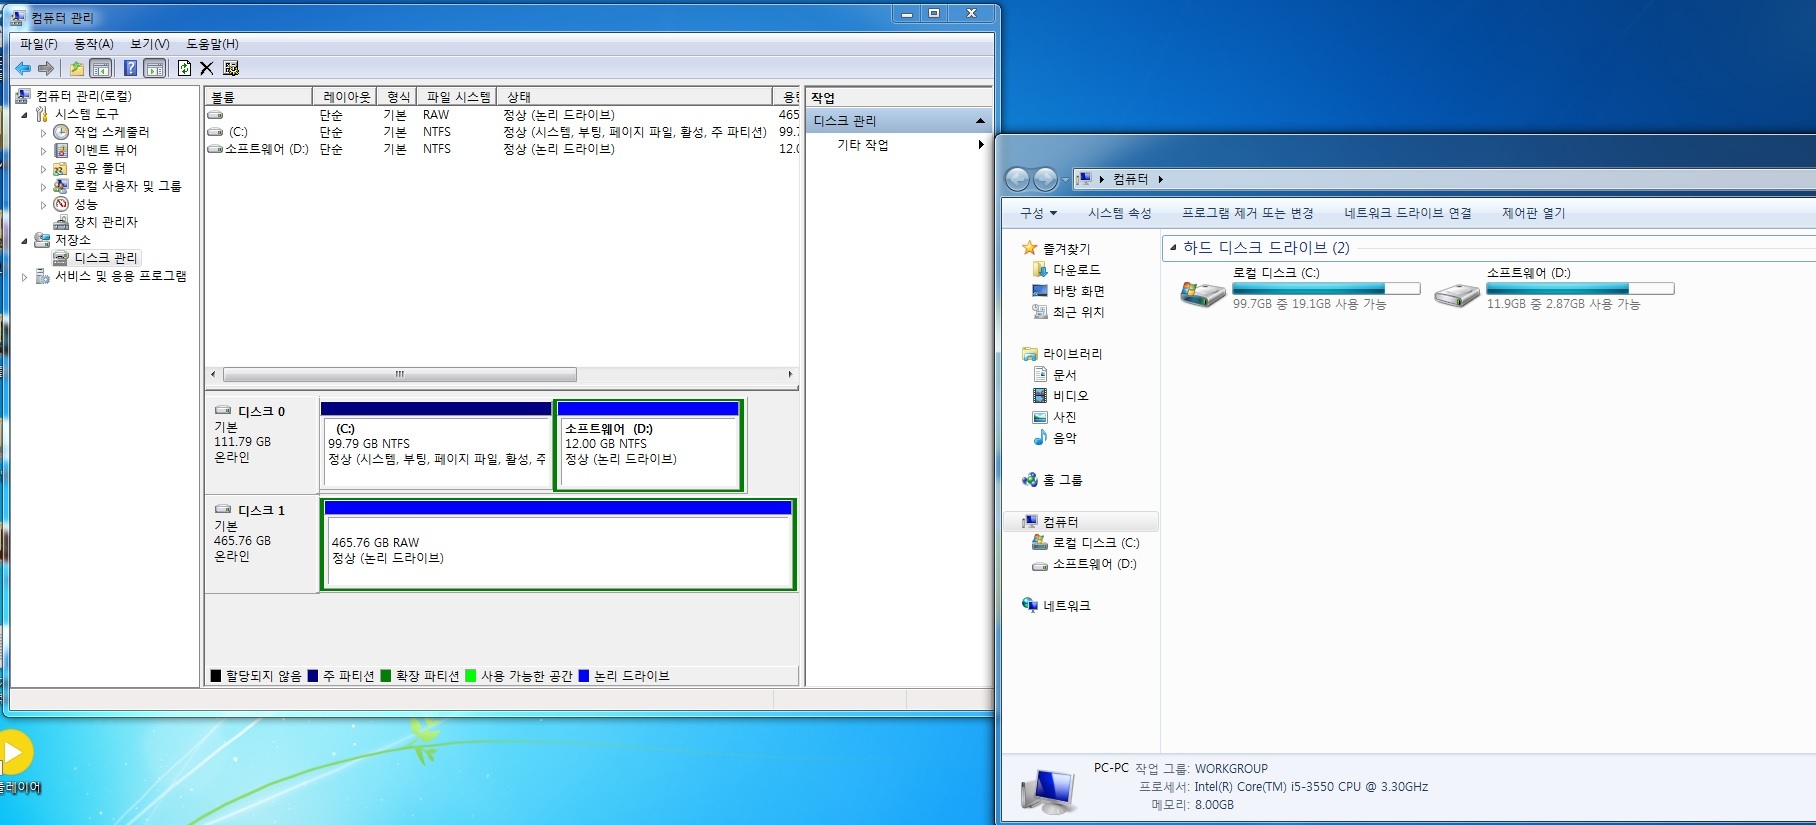Select the 소프트웨어 (D:) volume row

click(x=502, y=149)
